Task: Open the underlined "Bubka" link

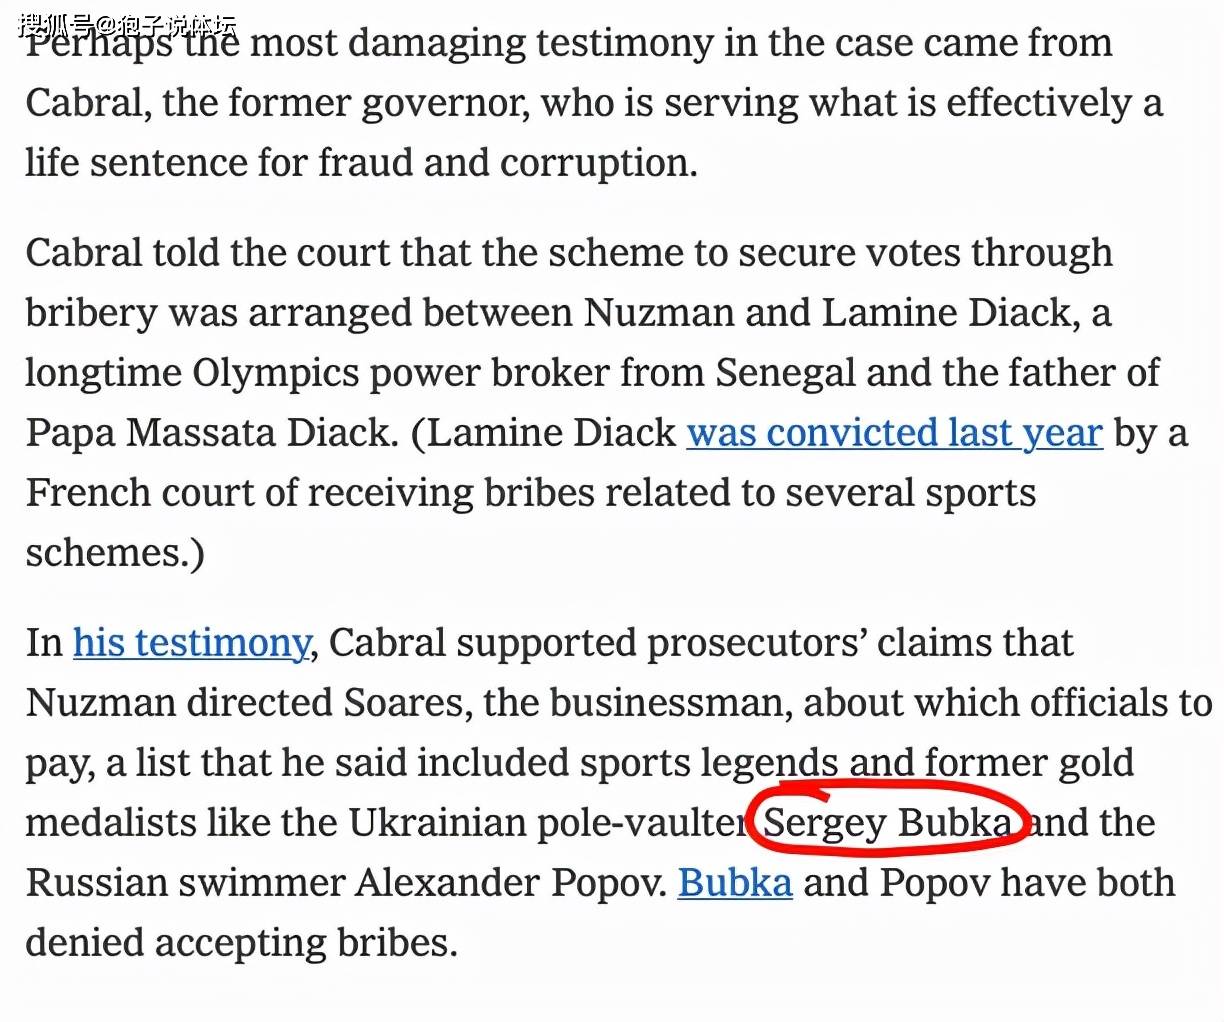Action: pyautogui.click(x=735, y=883)
